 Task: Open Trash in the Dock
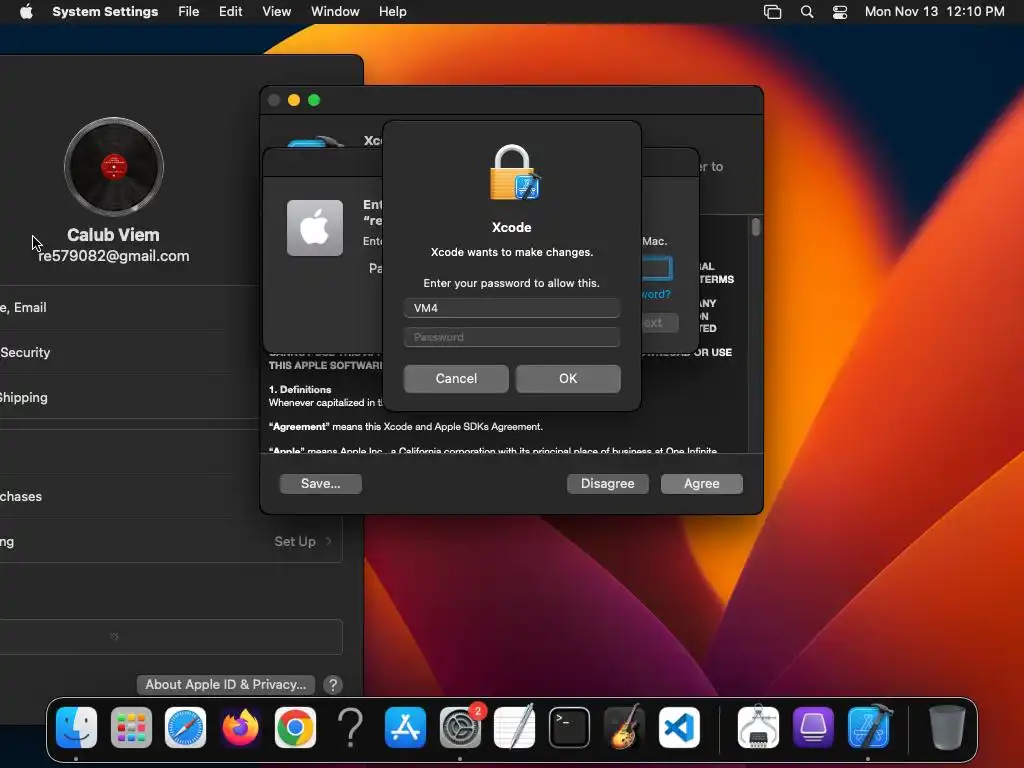(x=946, y=727)
